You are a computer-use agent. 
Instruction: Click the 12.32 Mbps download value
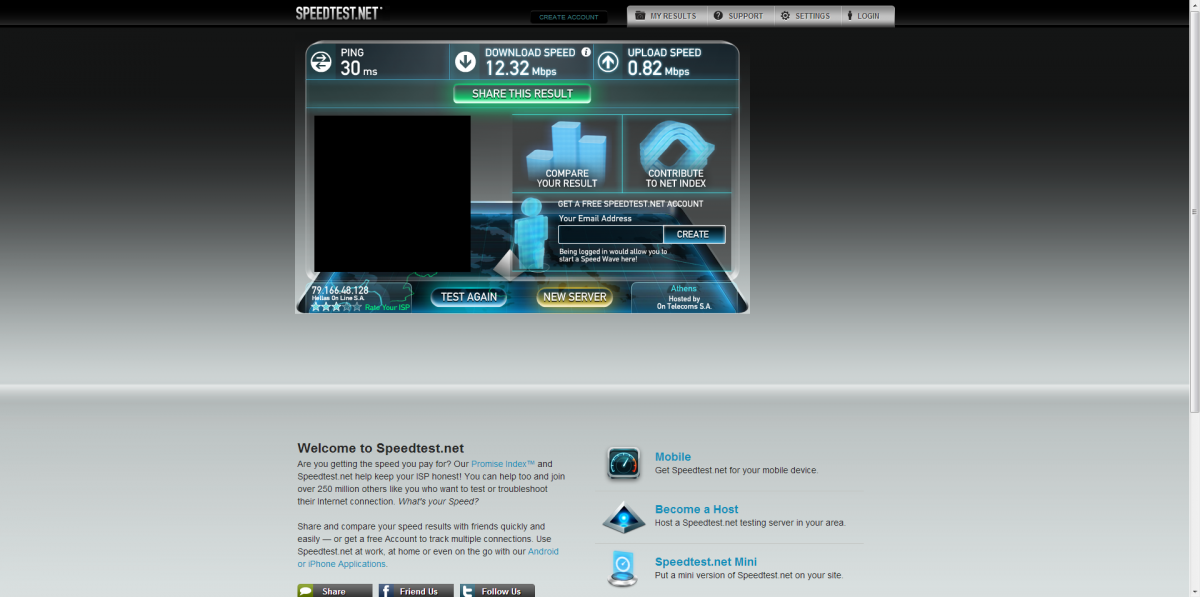(521, 69)
